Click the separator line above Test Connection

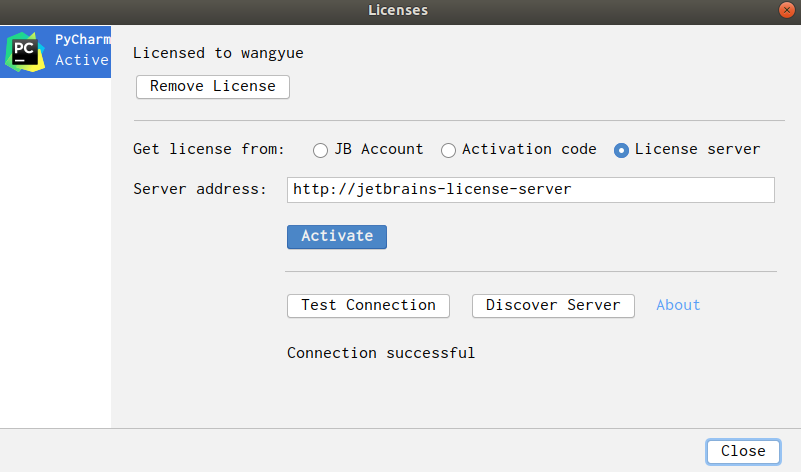(530, 271)
